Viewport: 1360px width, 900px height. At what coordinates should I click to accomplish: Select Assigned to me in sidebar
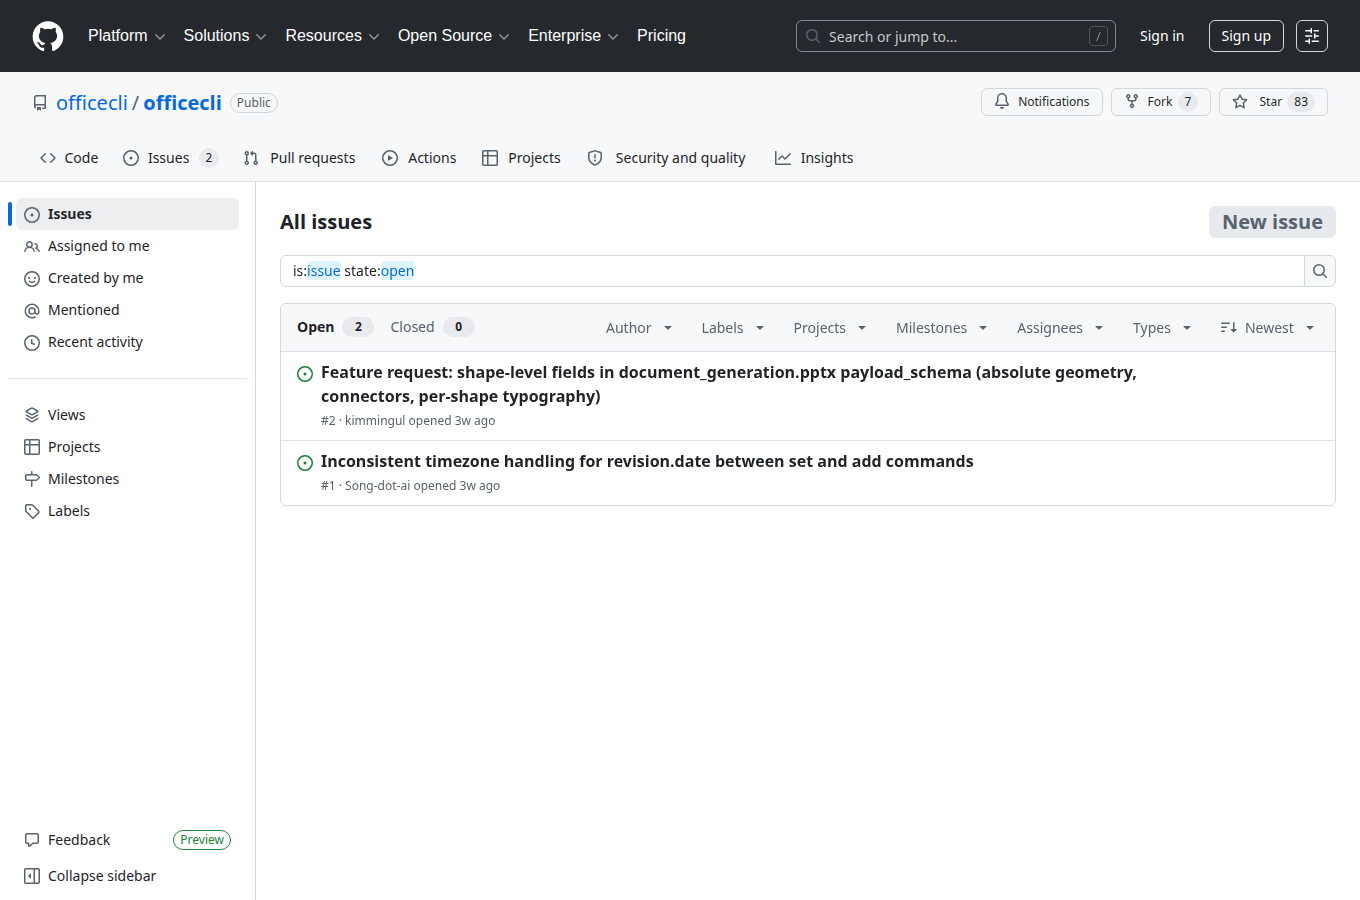click(x=127, y=246)
